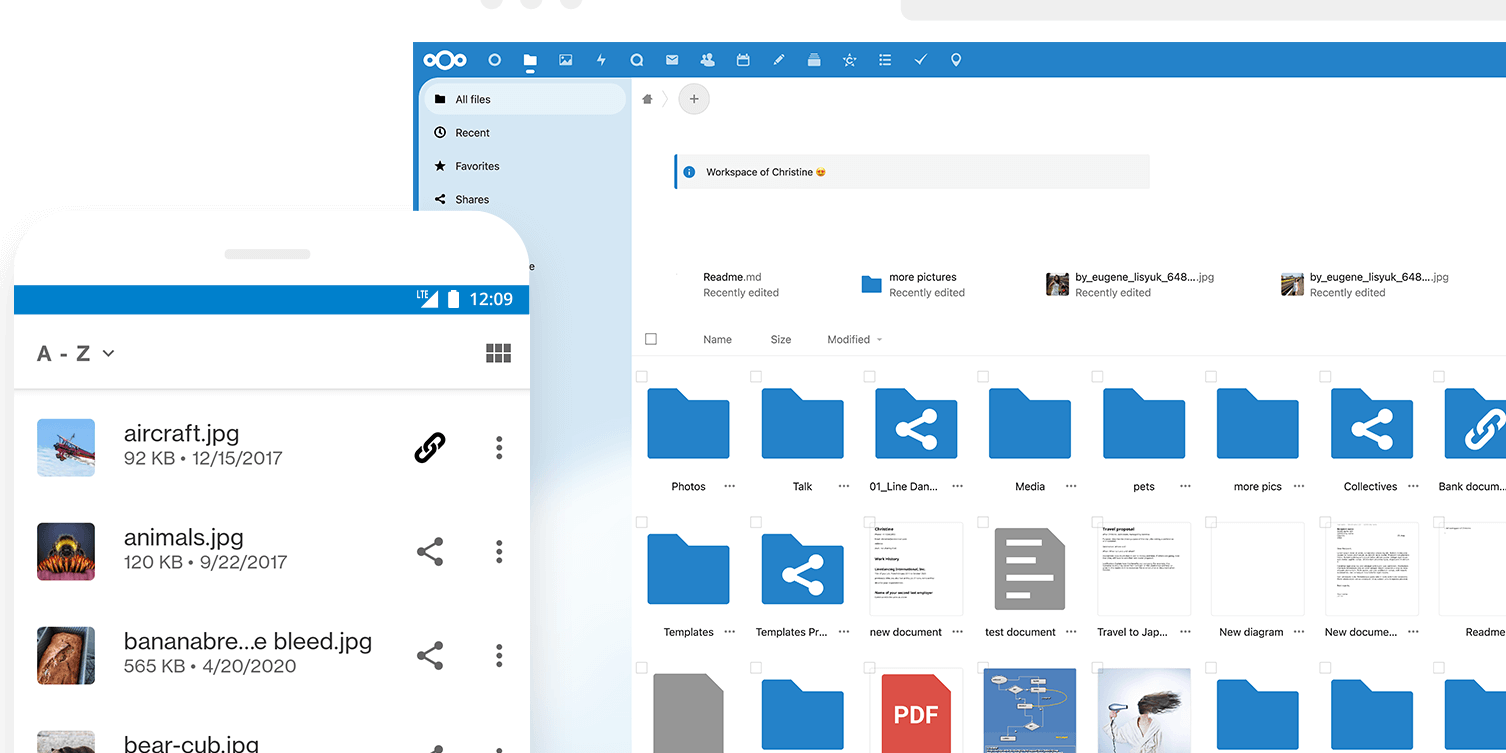Select the checkbox on the Photos folder
The width and height of the screenshot is (1506, 753).
[x=642, y=377]
